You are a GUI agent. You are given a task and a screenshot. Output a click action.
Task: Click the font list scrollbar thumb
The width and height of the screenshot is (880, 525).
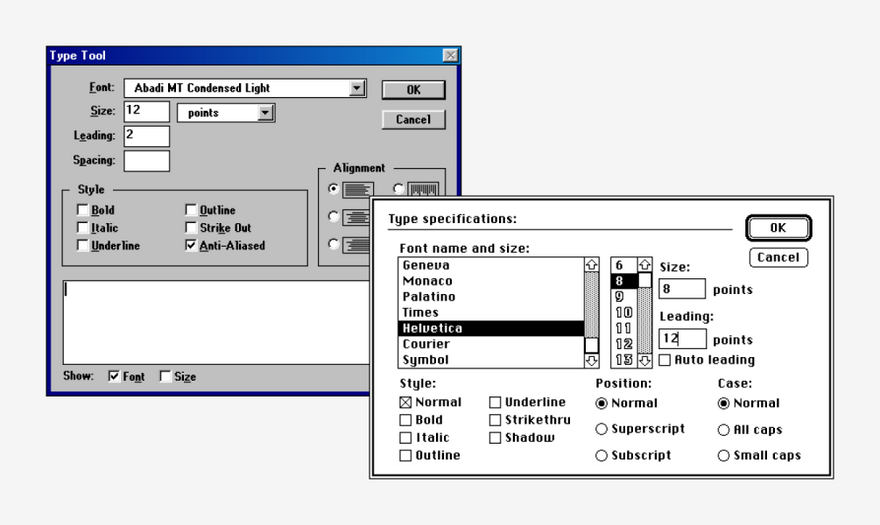pyautogui.click(x=591, y=345)
